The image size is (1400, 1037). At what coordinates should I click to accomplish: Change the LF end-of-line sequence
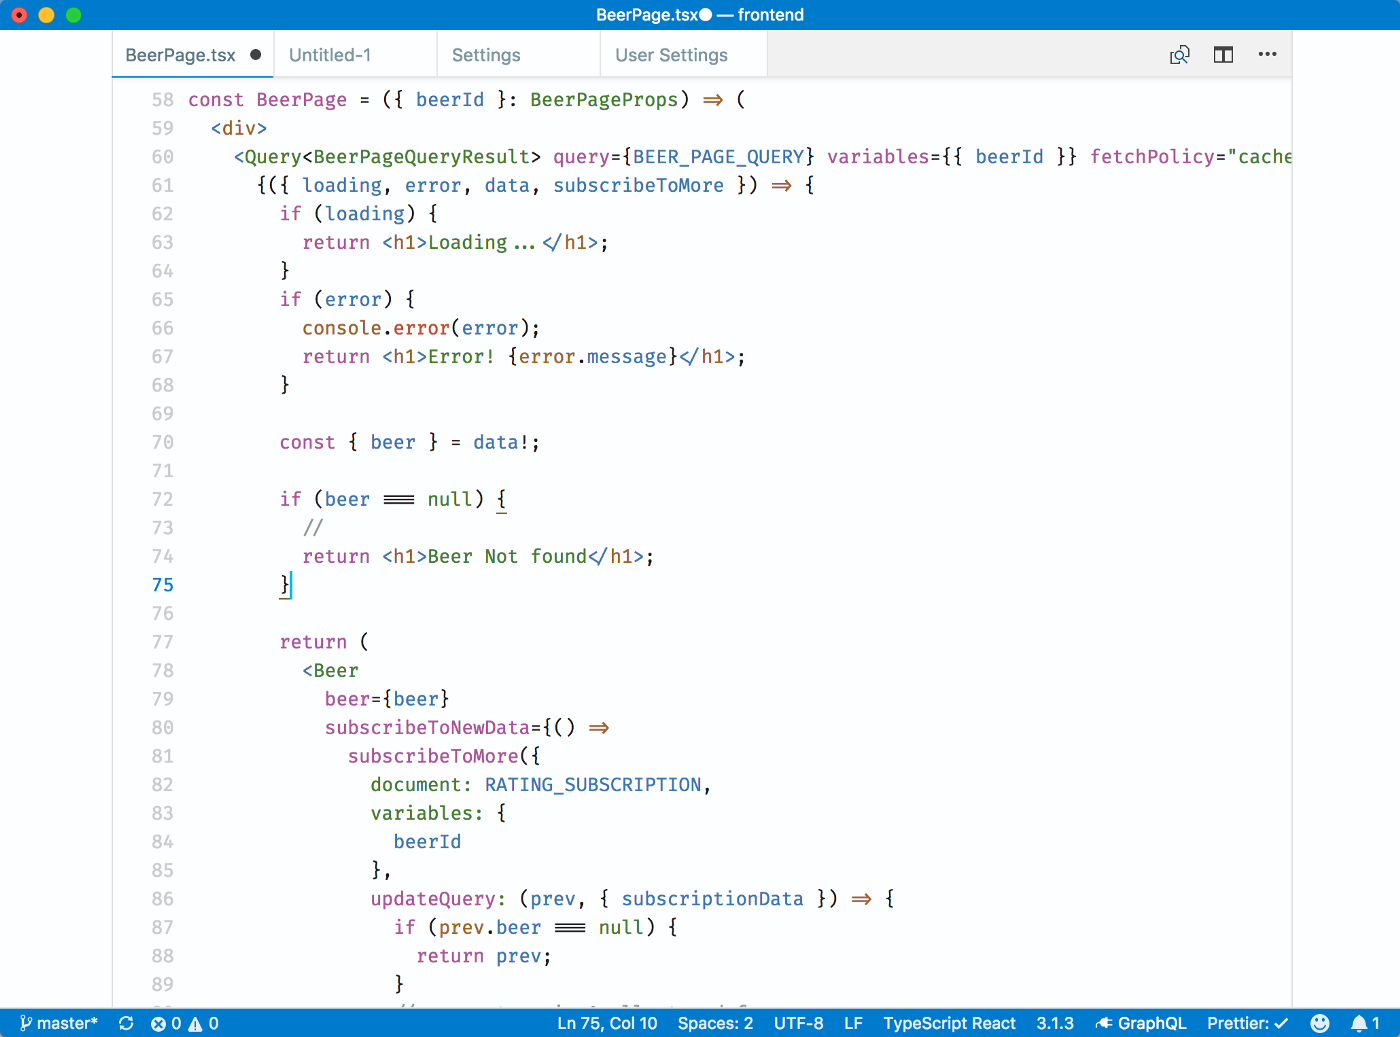tap(853, 1023)
